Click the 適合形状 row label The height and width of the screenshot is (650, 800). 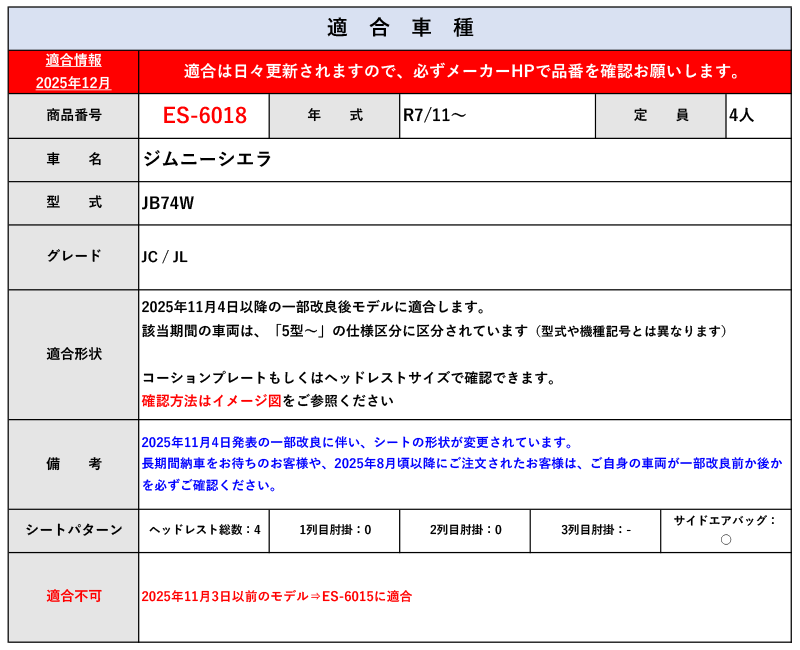coord(73,354)
